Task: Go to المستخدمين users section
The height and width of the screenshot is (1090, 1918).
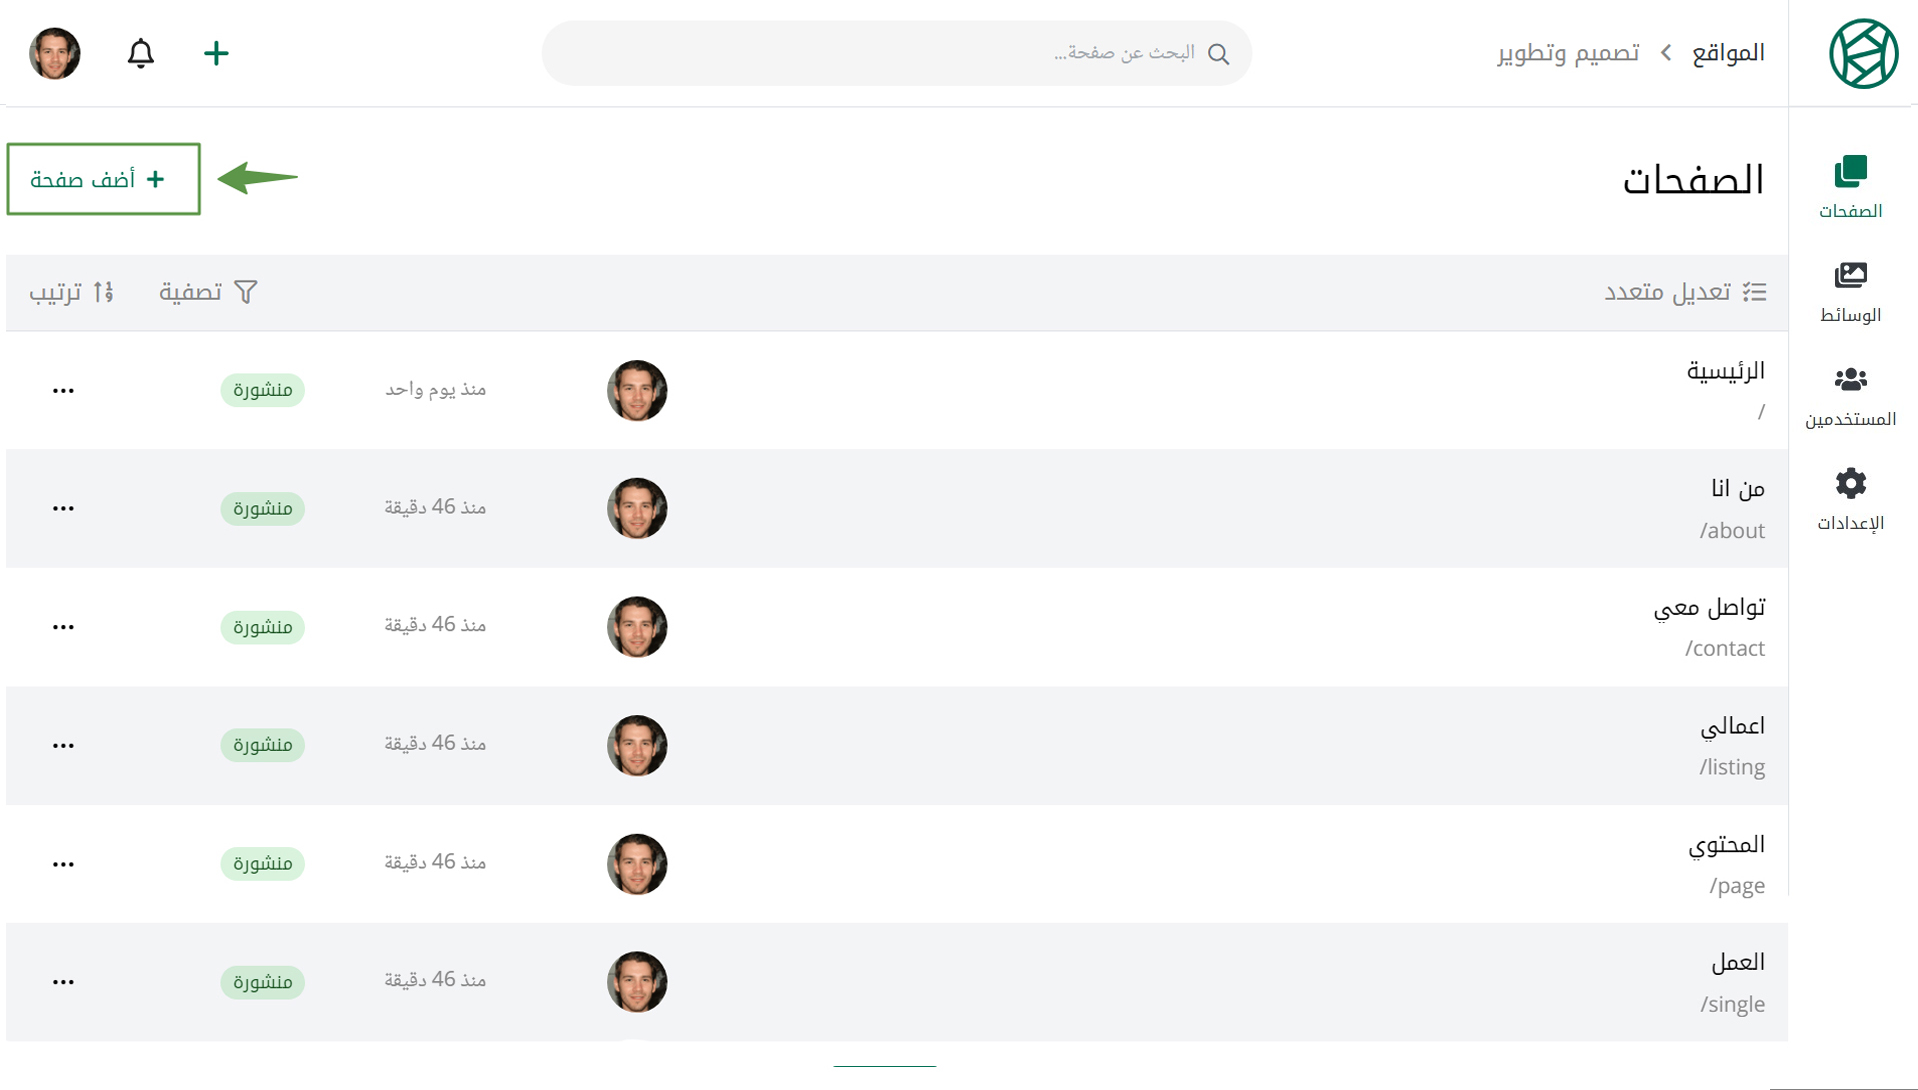Action: pyautogui.click(x=1850, y=396)
